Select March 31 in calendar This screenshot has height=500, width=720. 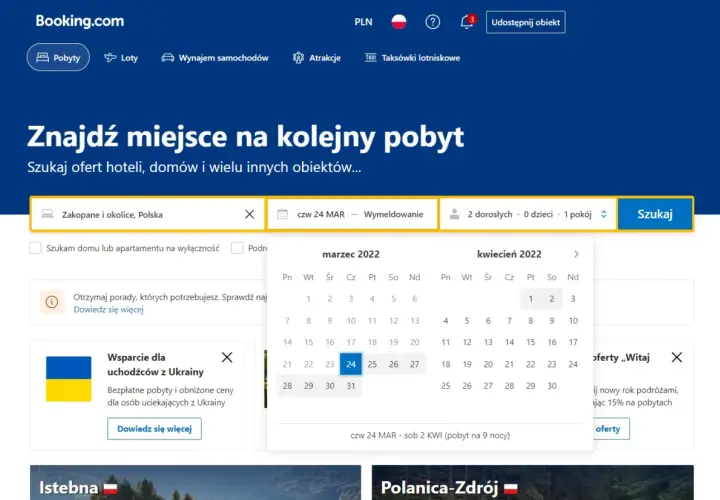pos(351,386)
